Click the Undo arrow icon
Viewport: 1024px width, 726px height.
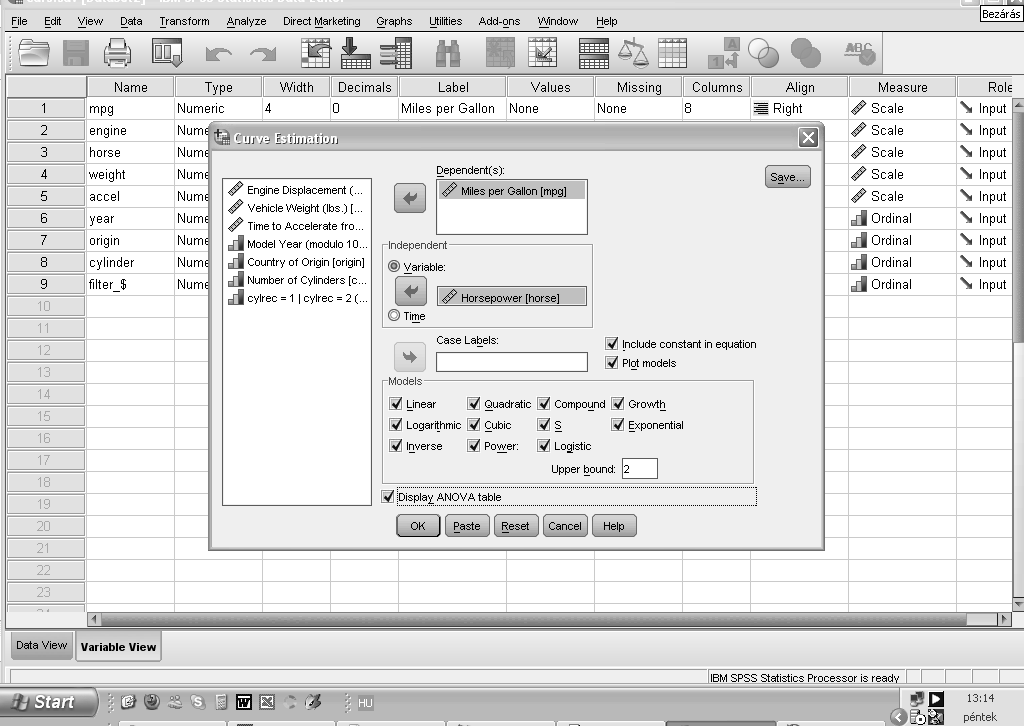[218, 54]
